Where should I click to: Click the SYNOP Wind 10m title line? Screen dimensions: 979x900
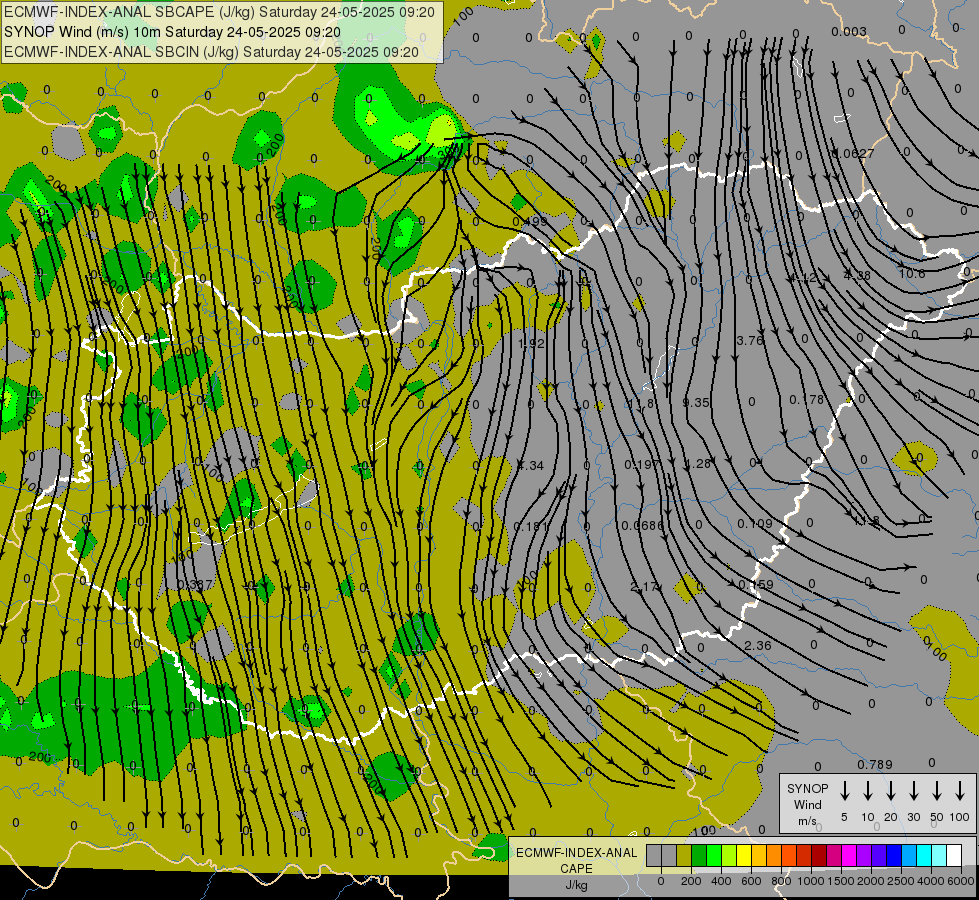coord(172,32)
